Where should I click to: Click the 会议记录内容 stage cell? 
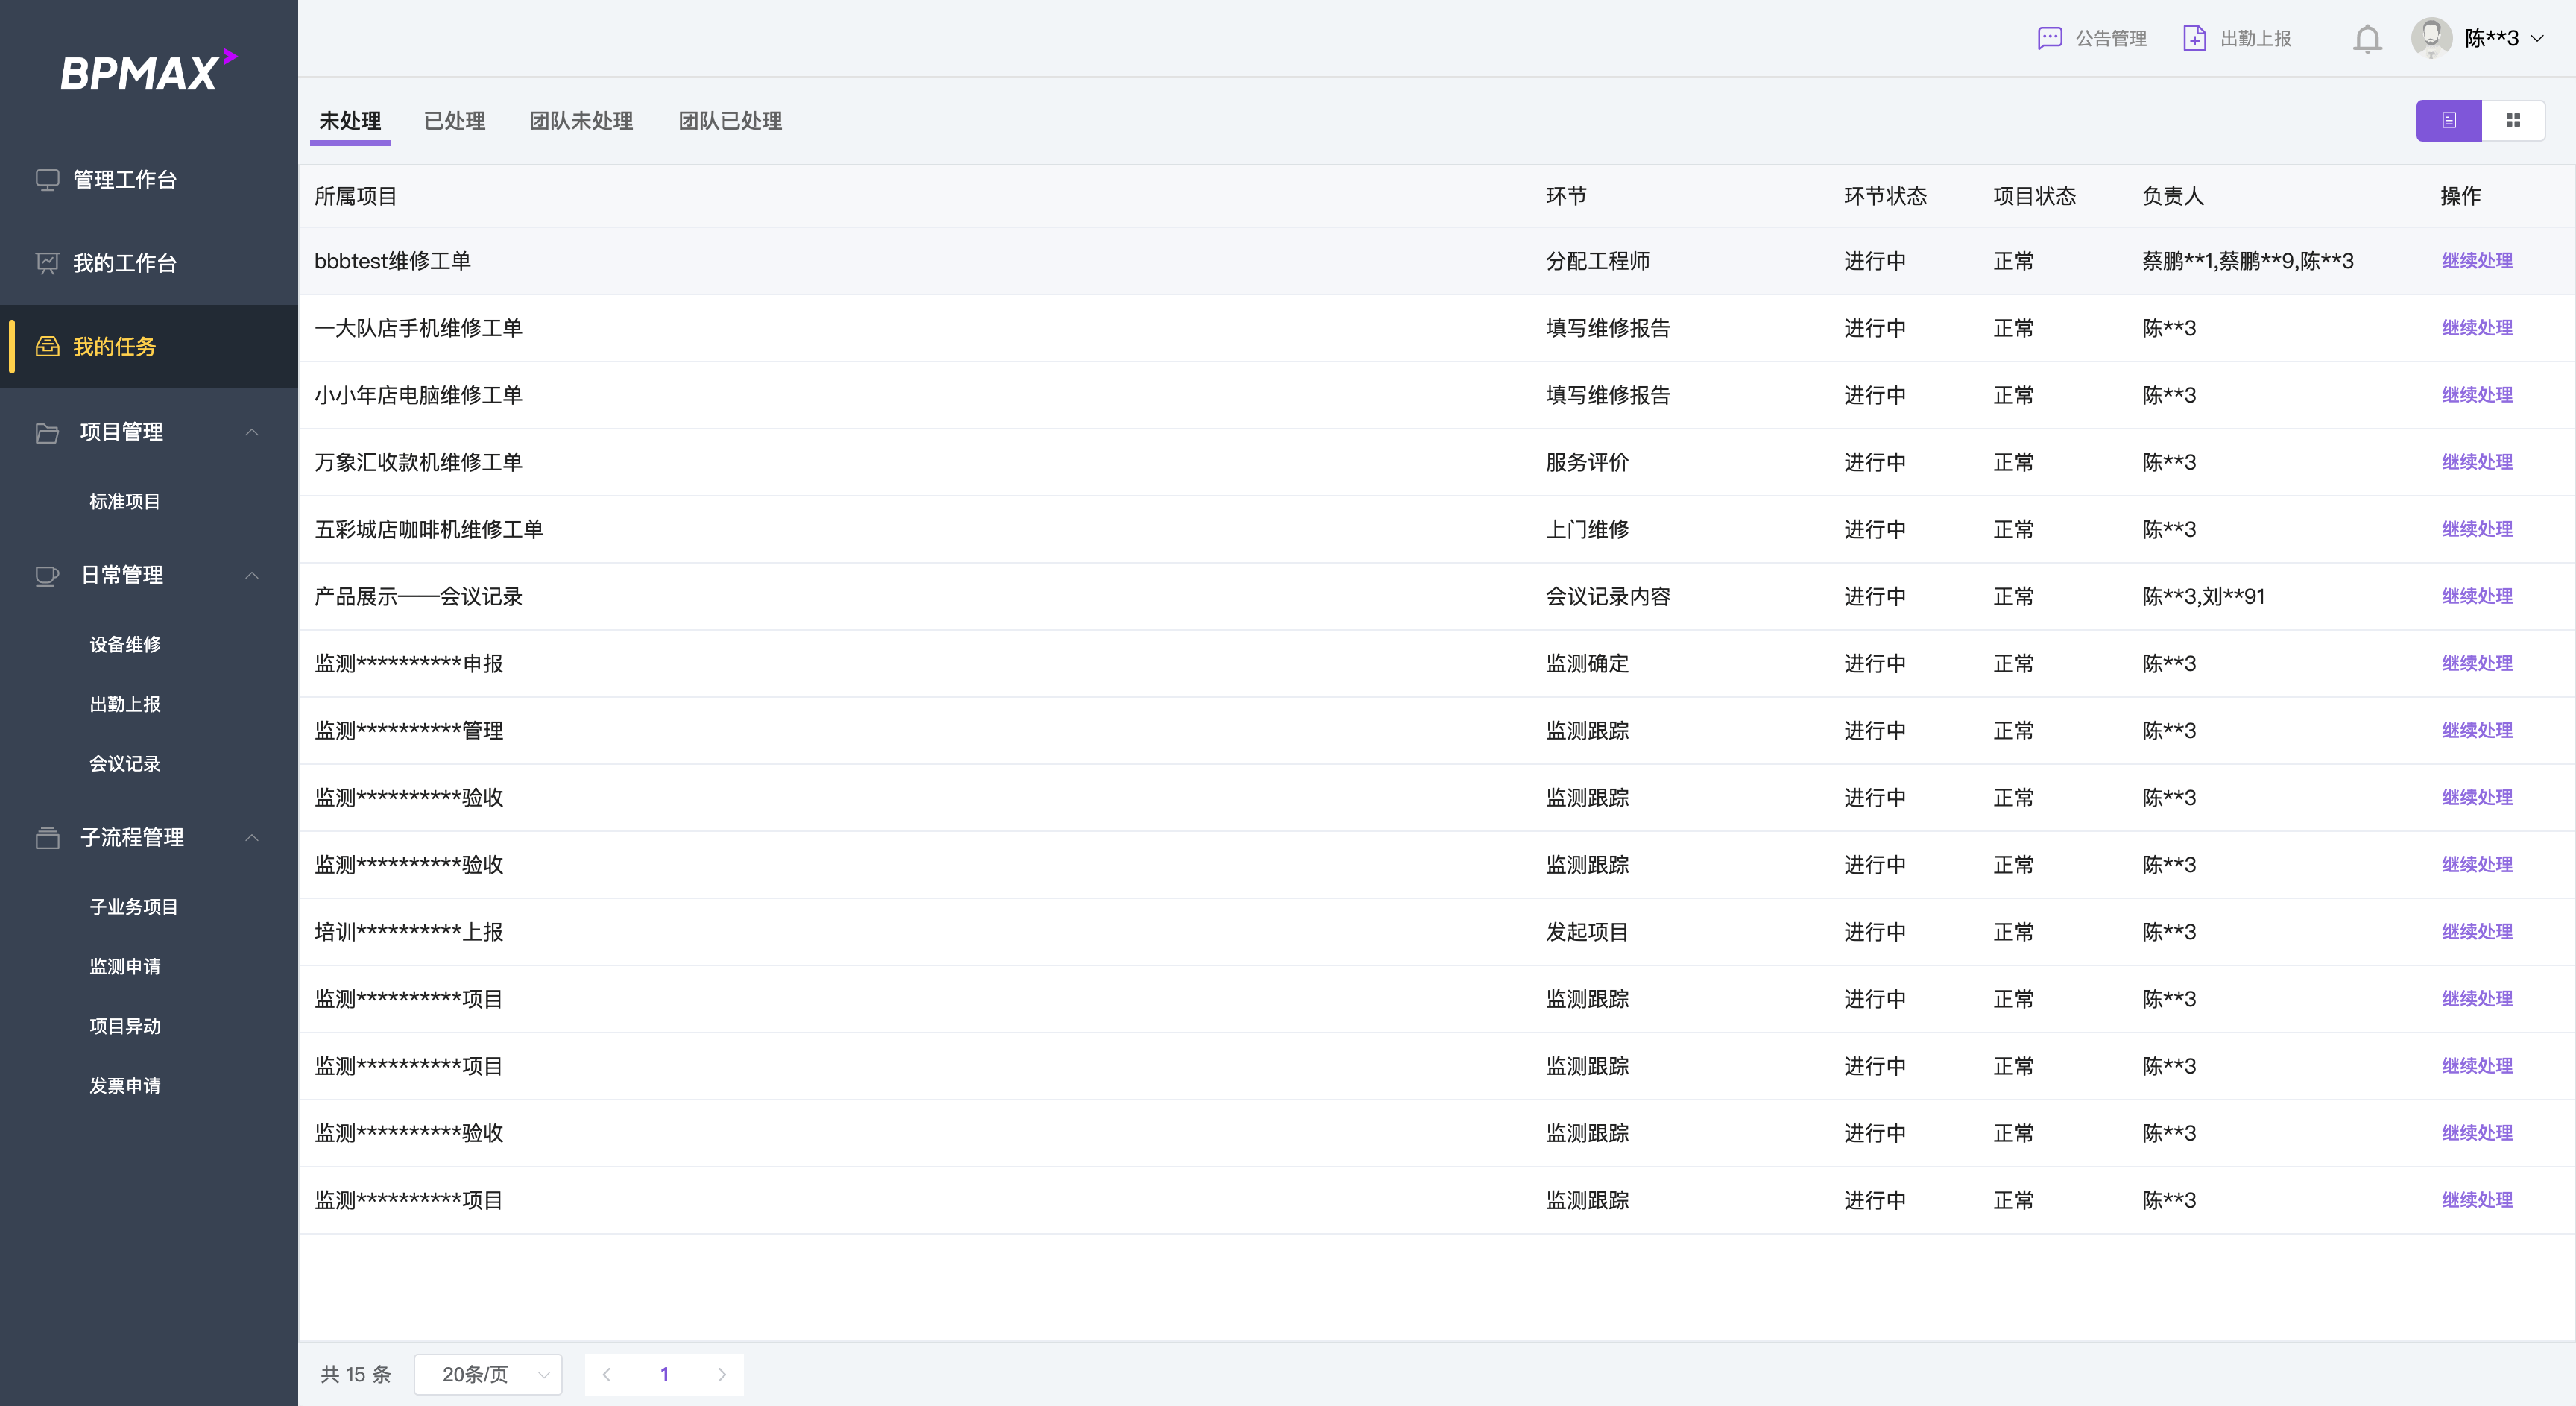coord(1608,596)
